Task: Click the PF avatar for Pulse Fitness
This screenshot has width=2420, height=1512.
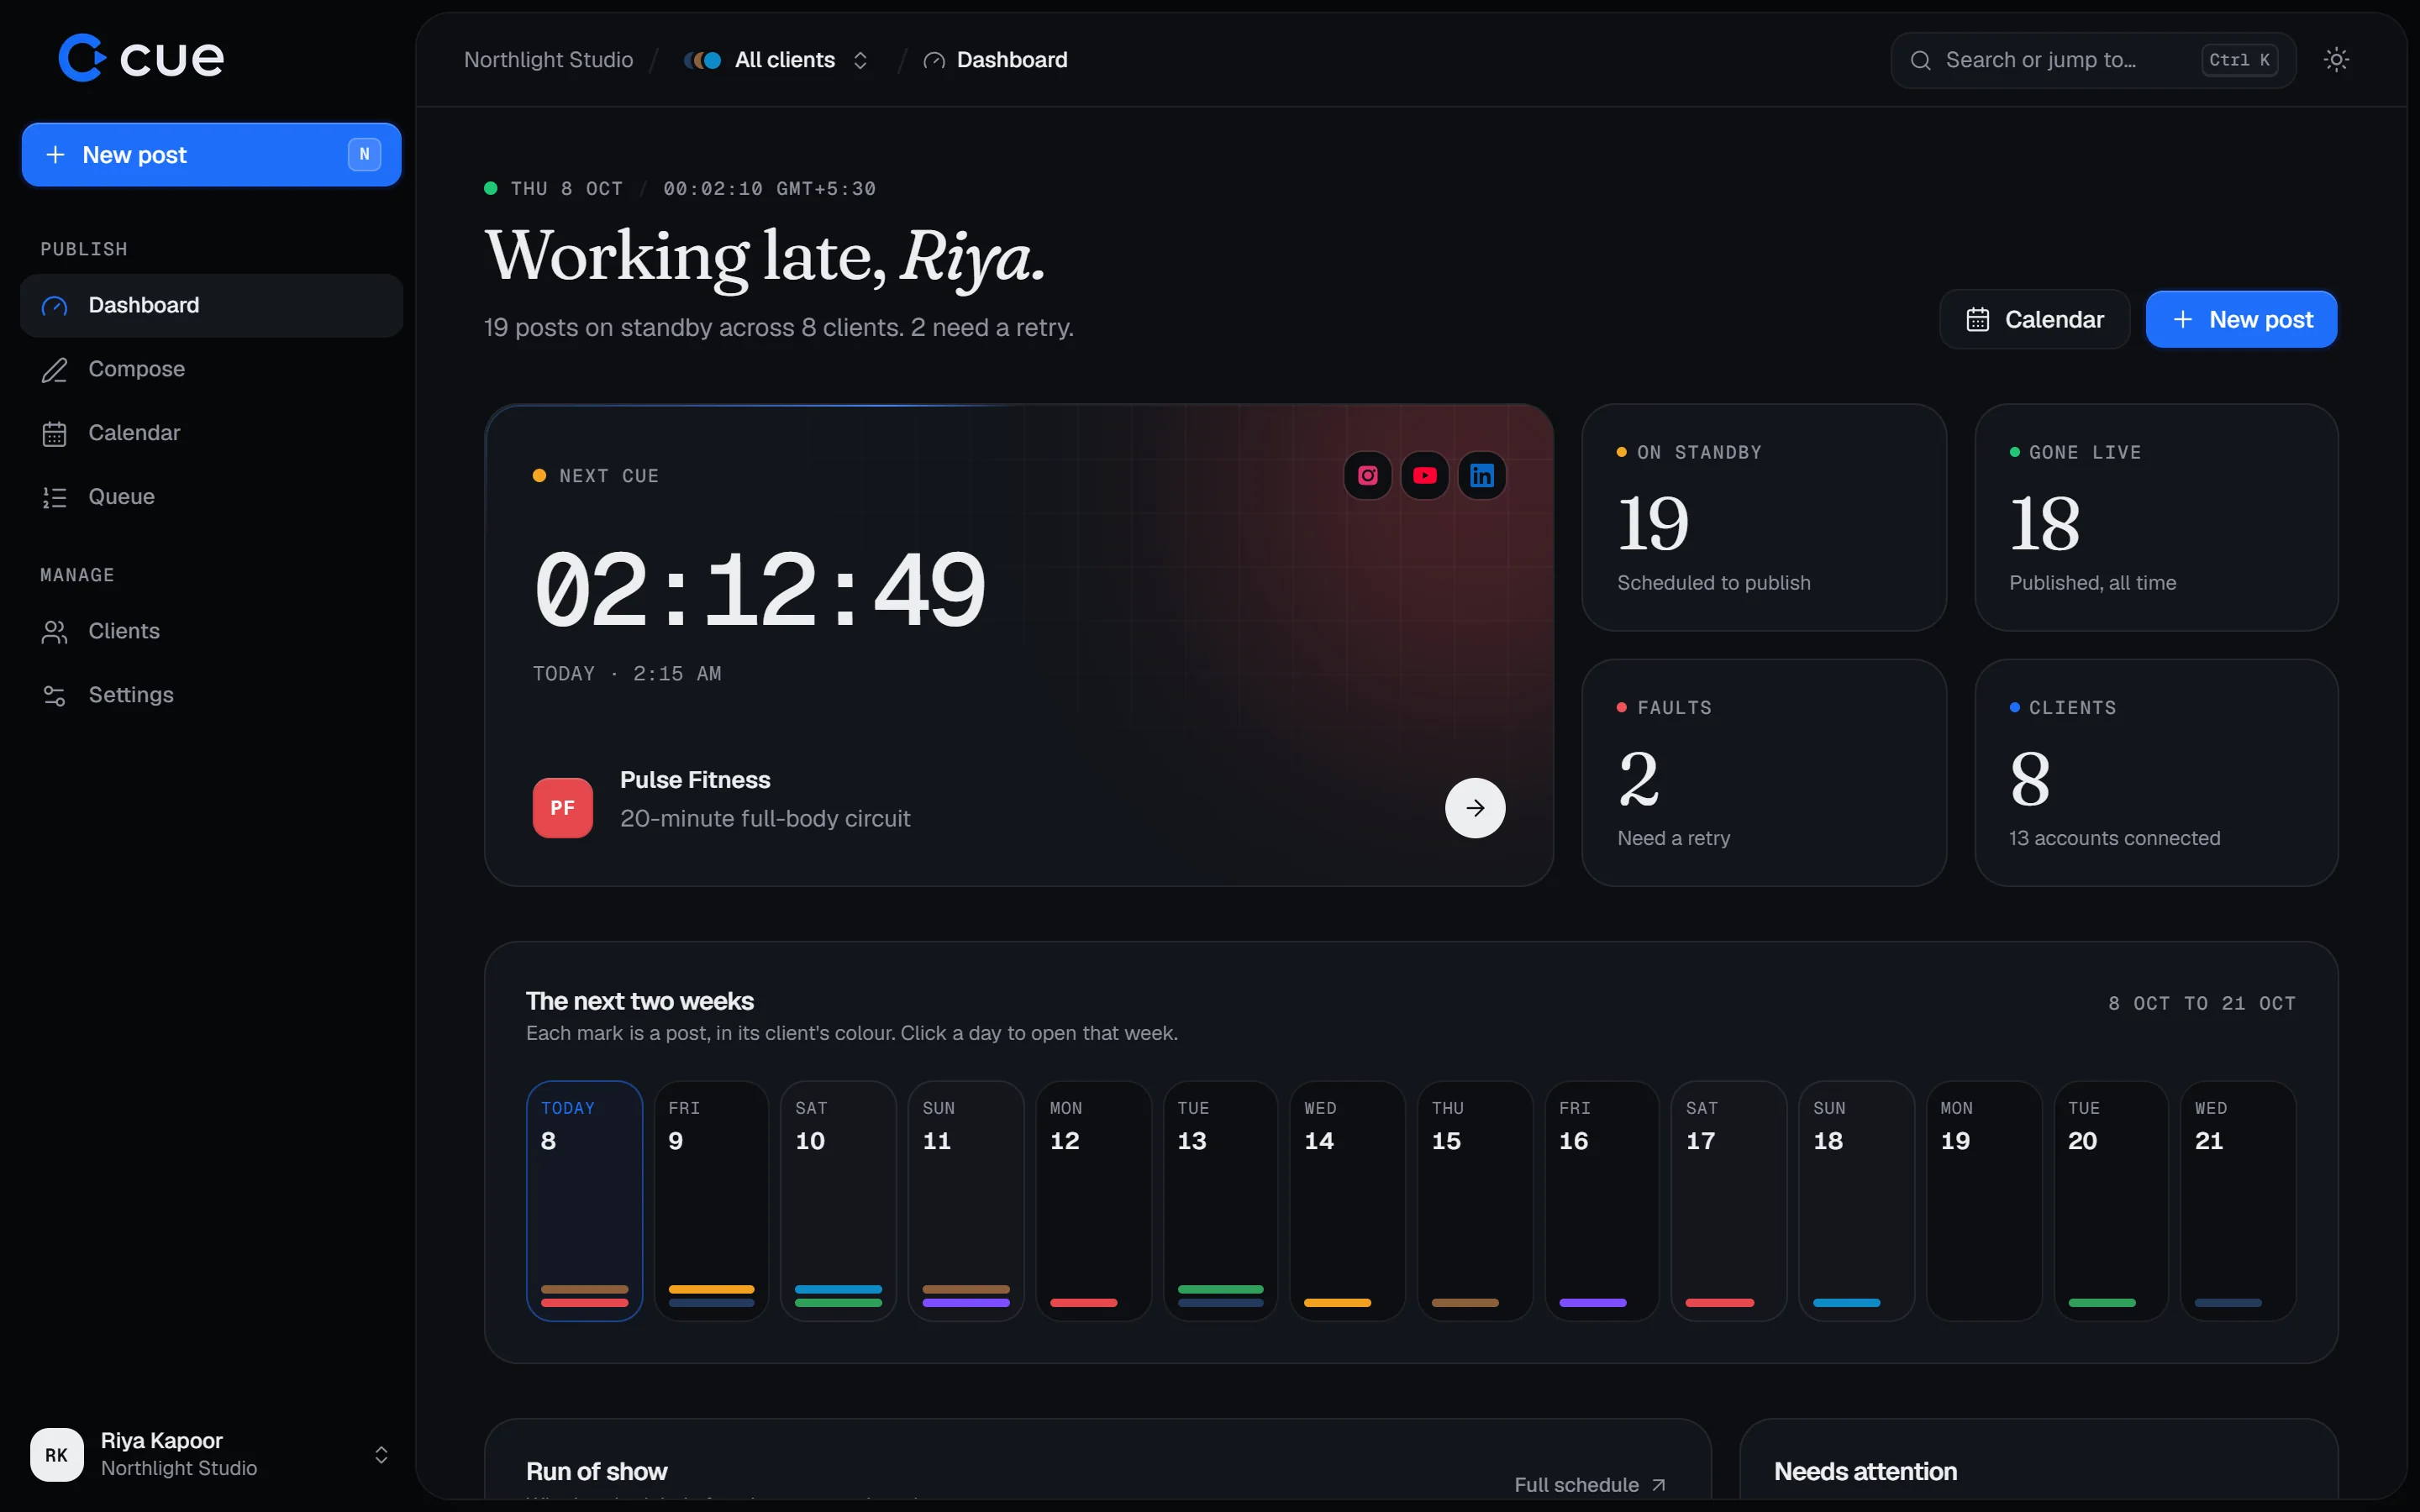Action: tap(562, 808)
